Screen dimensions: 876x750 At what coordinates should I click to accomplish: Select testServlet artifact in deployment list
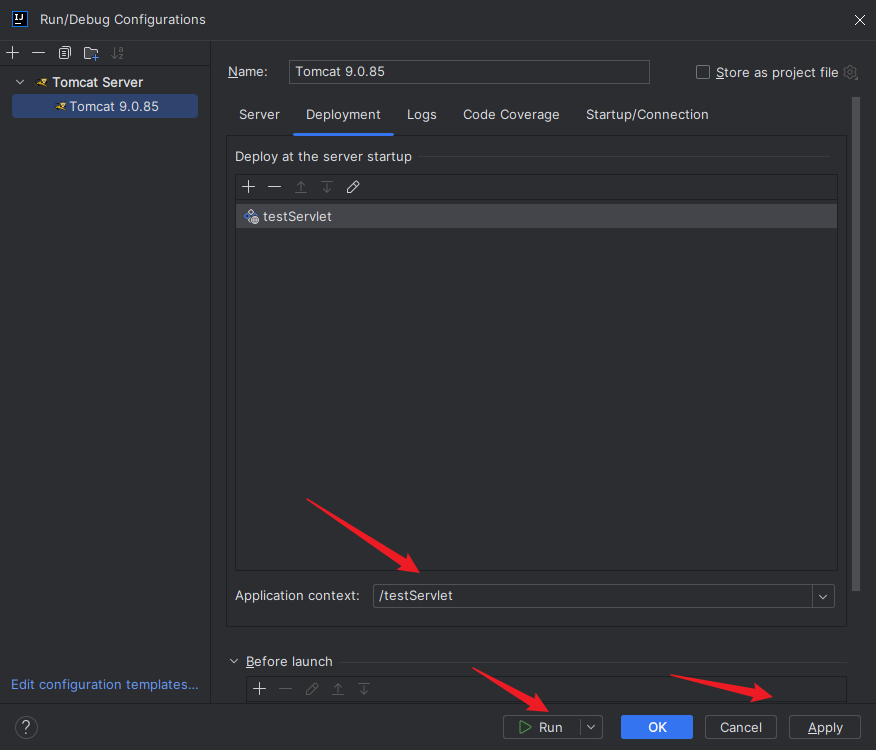coord(536,216)
